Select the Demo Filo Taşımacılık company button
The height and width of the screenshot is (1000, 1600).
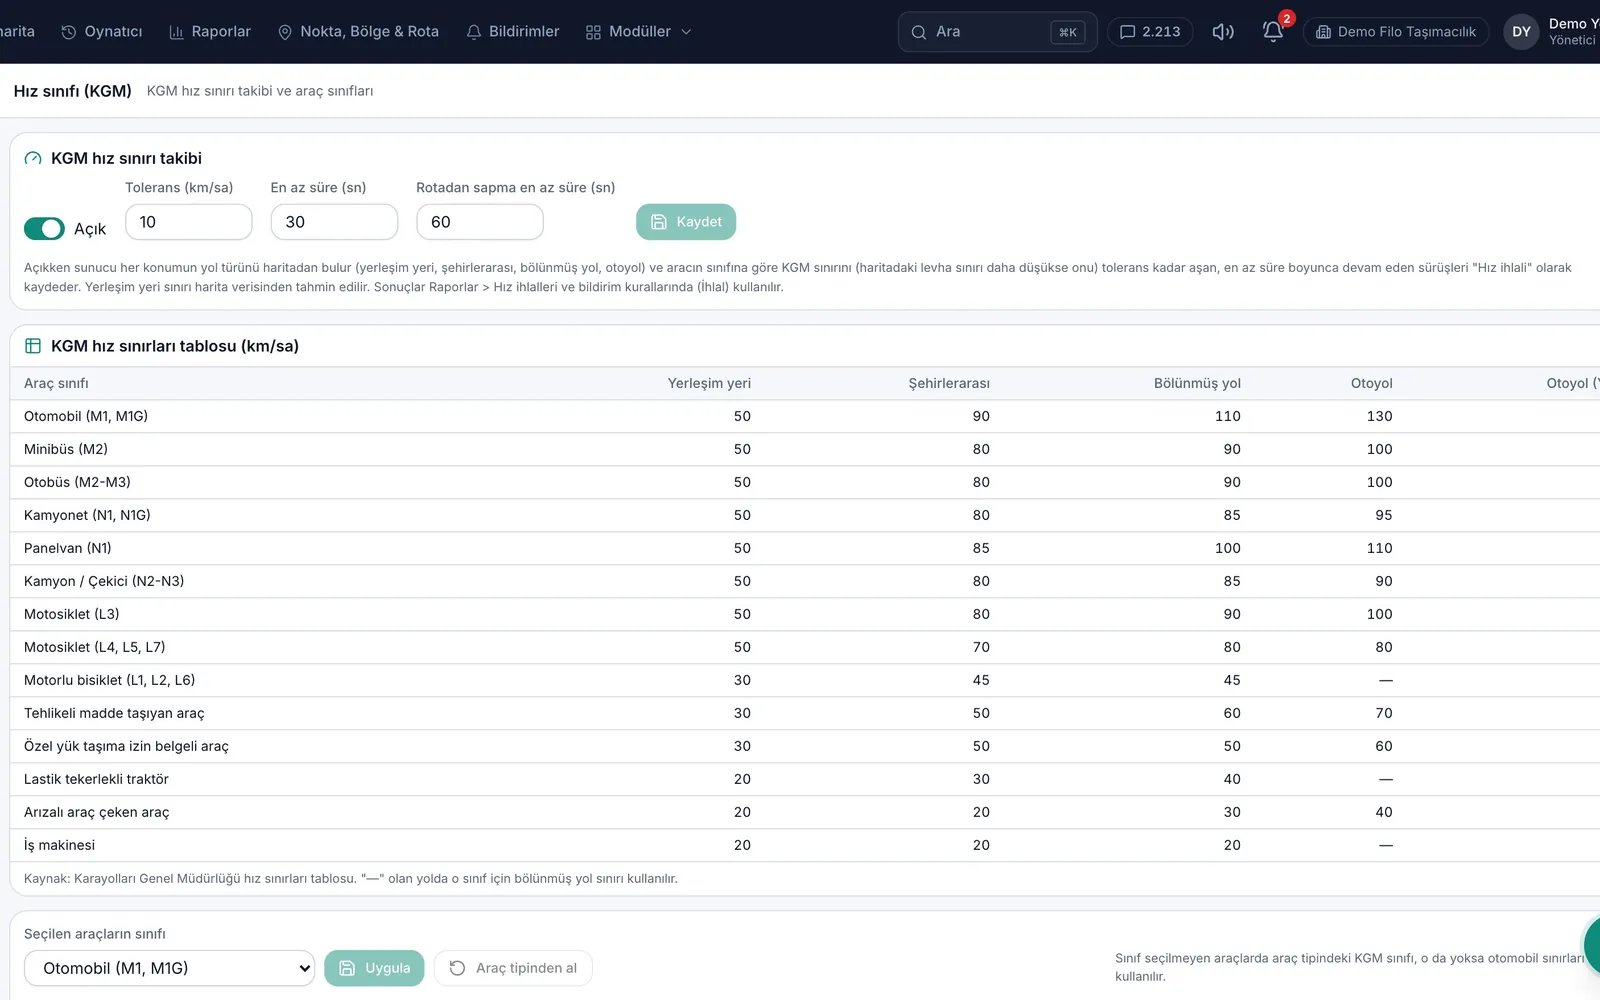click(1396, 32)
